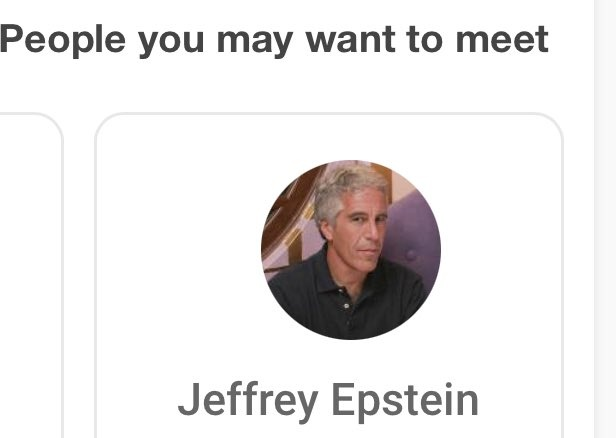Click the gap between the two suggestion cards
616x438 pixels.
pos(79,275)
